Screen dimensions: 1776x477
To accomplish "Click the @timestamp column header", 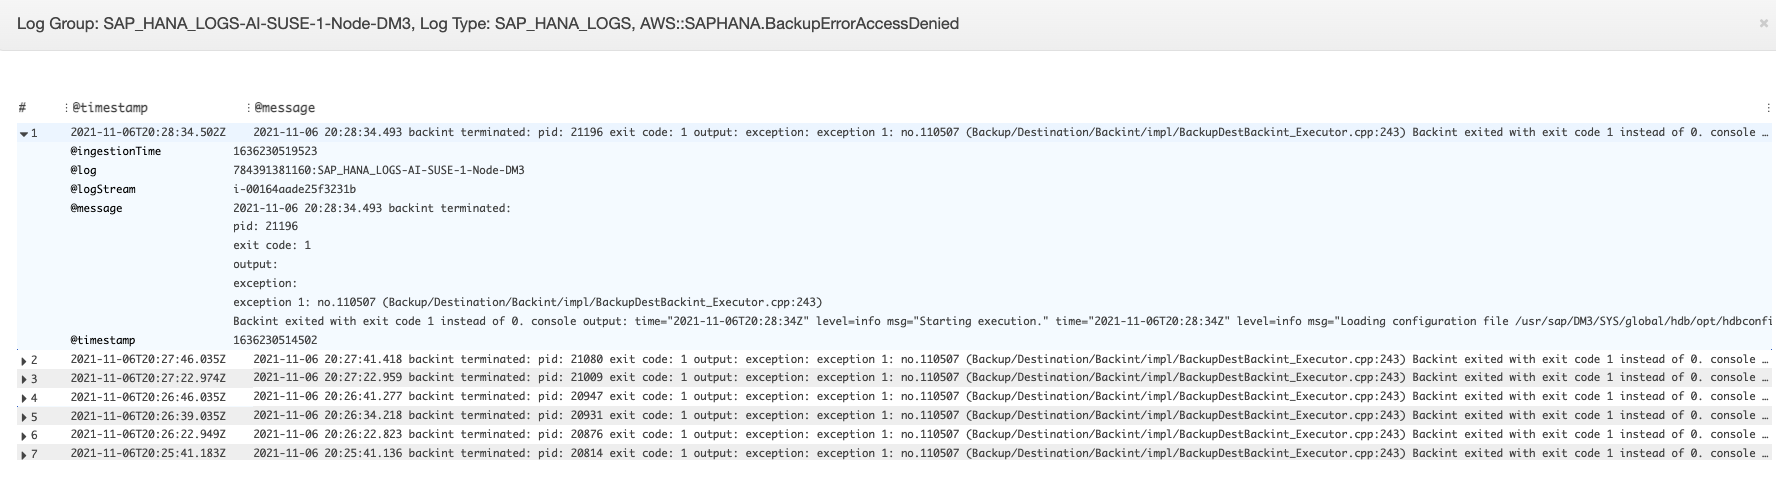I will [110, 108].
